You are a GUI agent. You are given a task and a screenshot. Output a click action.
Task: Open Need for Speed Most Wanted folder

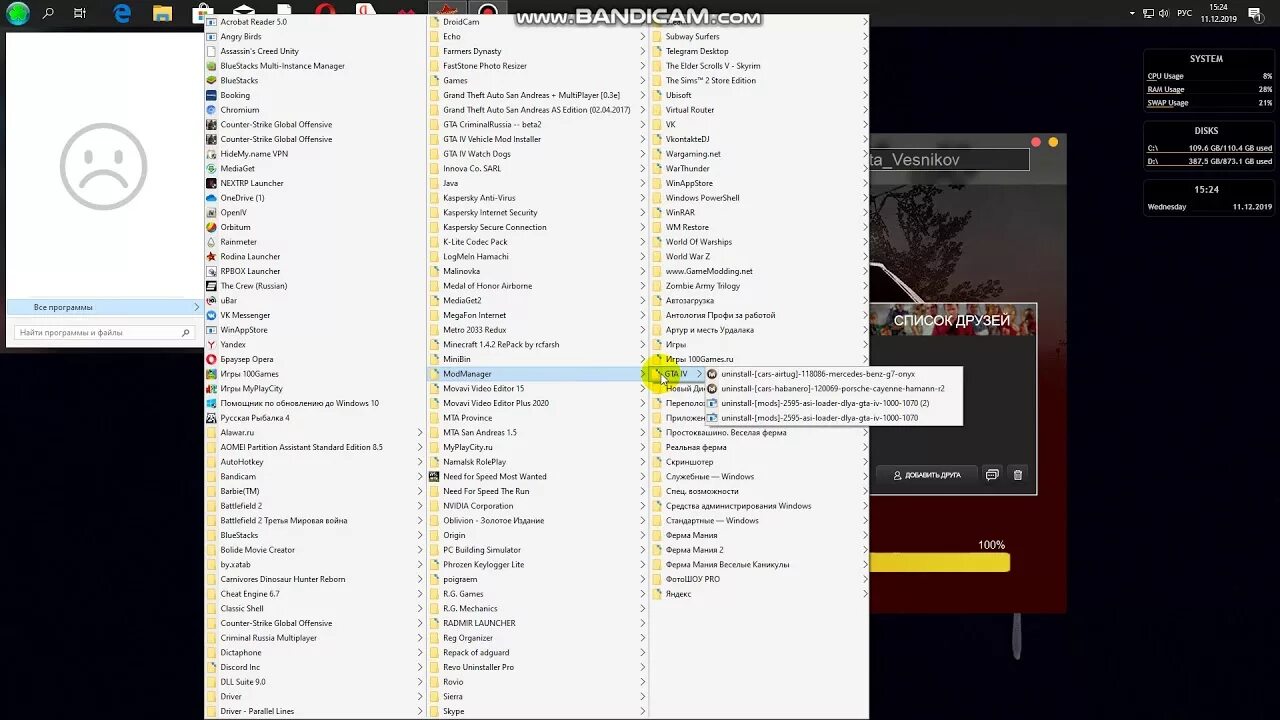tap(537, 477)
